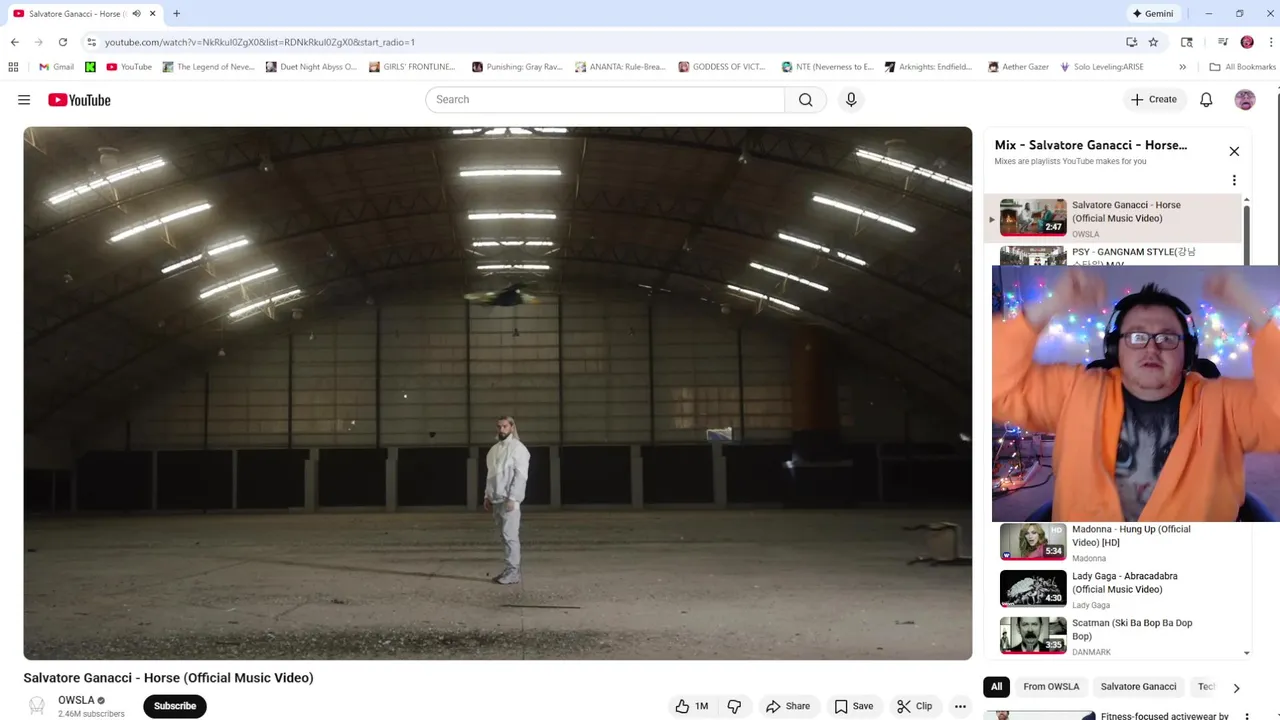Open Chrome profile avatar

[x=1247, y=42]
